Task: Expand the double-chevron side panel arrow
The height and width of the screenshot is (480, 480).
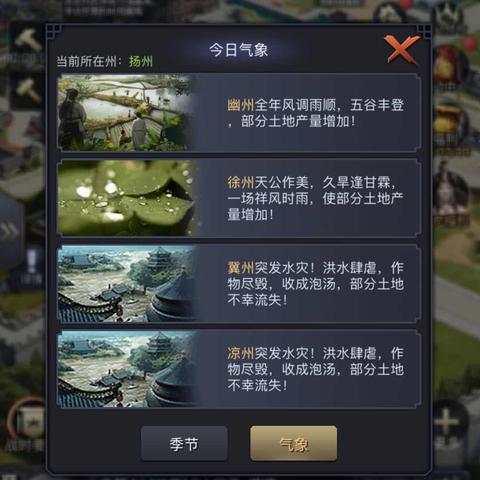Action: pos(9,231)
